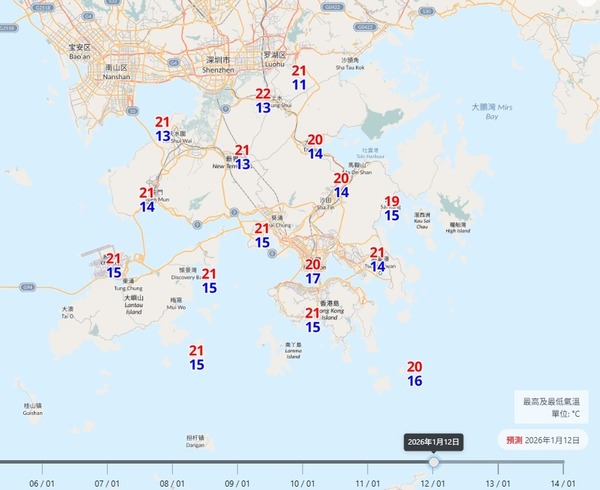Click the 2026年1月12日 date tooltip

click(x=433, y=441)
